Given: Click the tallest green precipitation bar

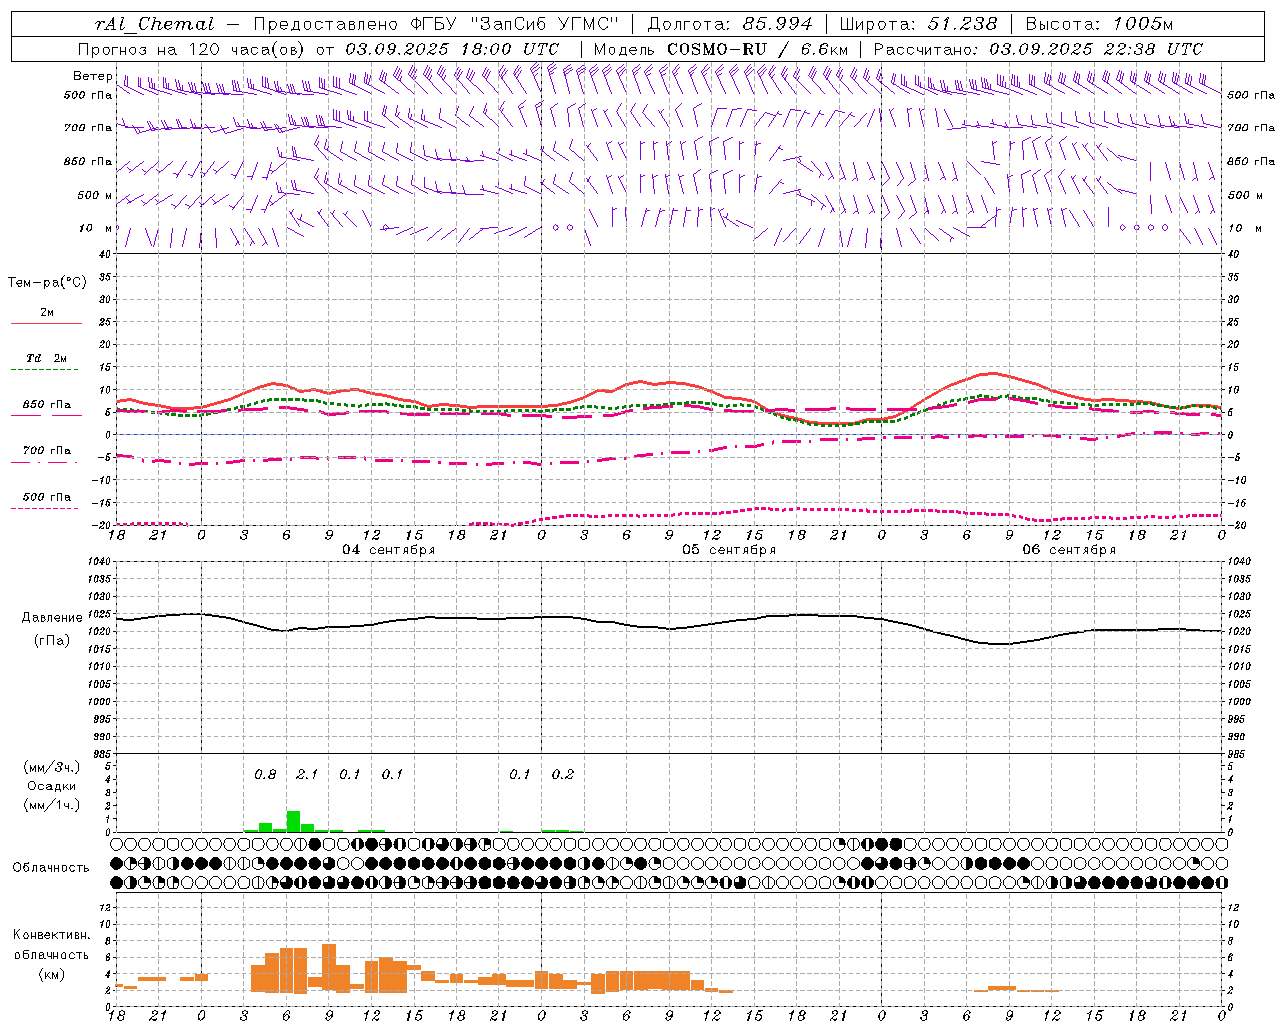Looking at the screenshot, I should point(293,821).
